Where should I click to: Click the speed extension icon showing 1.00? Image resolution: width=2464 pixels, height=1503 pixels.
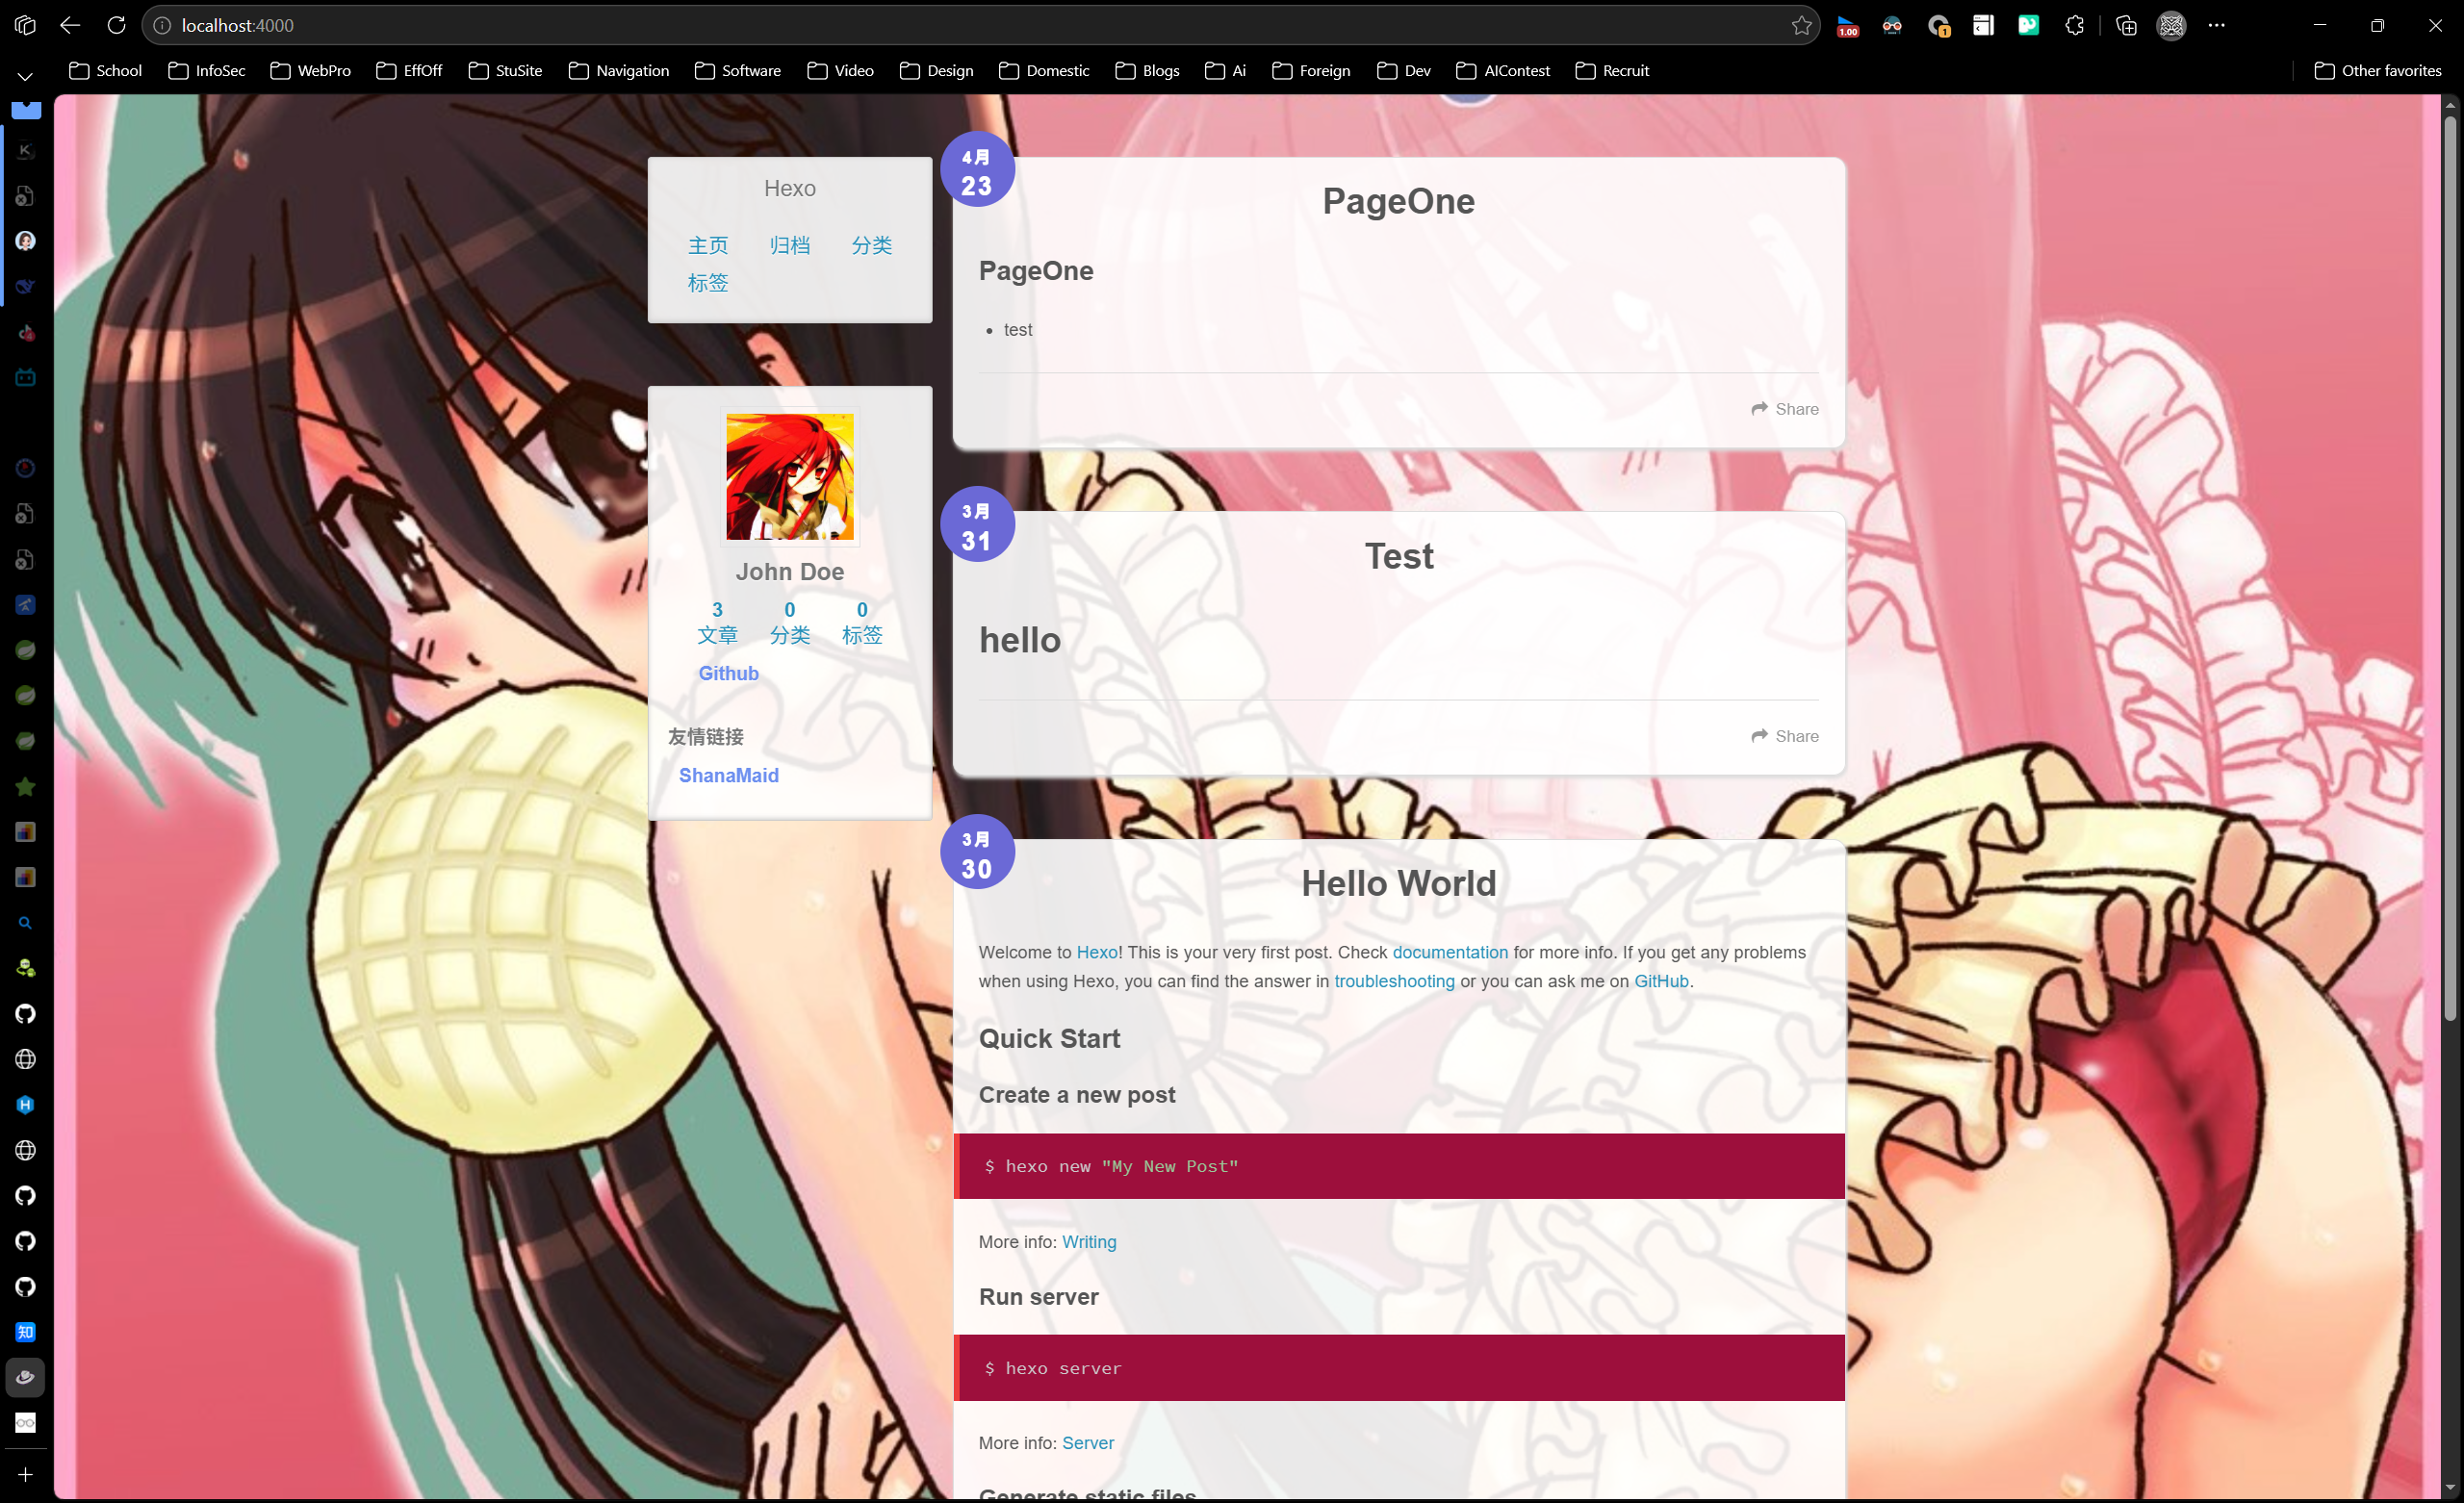coord(1847,25)
